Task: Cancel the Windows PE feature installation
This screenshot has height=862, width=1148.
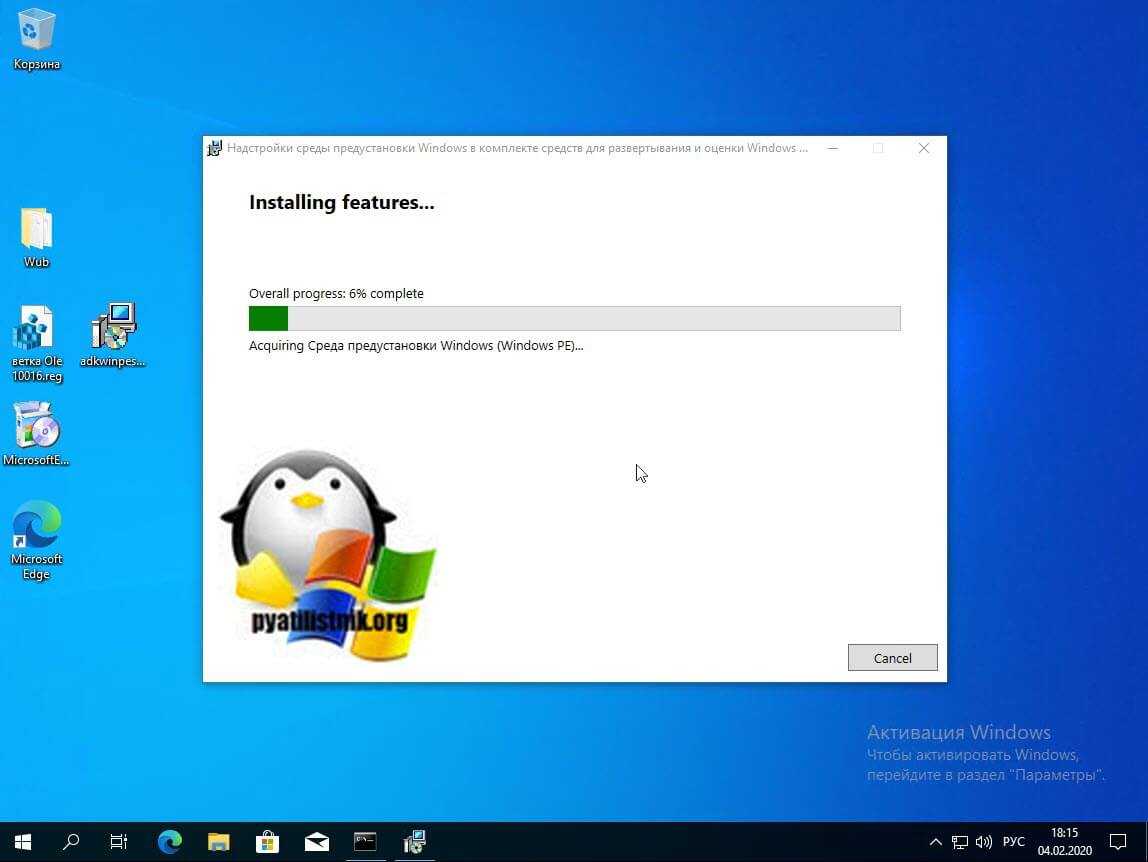Action: 892,658
